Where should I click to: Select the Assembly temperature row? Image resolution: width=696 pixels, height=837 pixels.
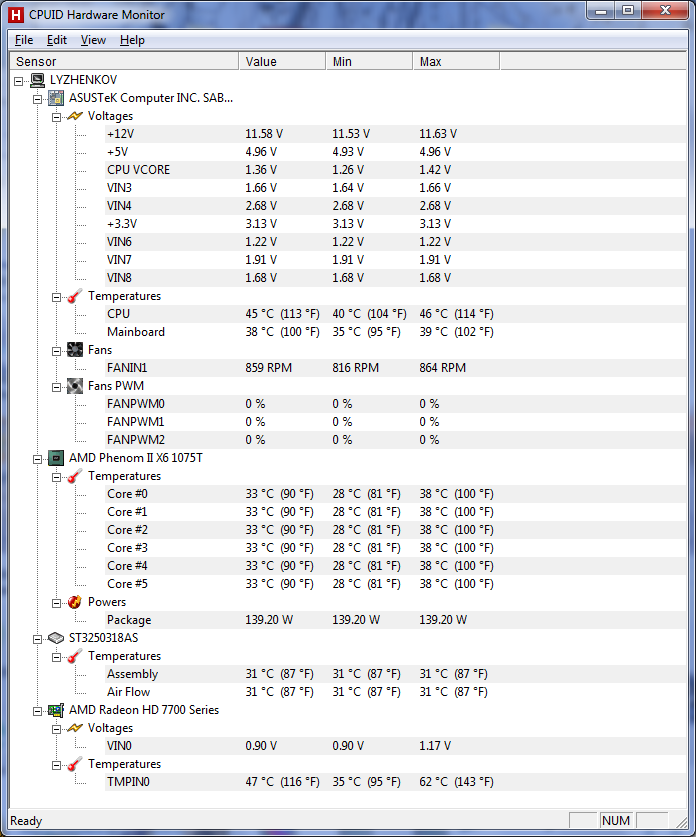coord(396,674)
